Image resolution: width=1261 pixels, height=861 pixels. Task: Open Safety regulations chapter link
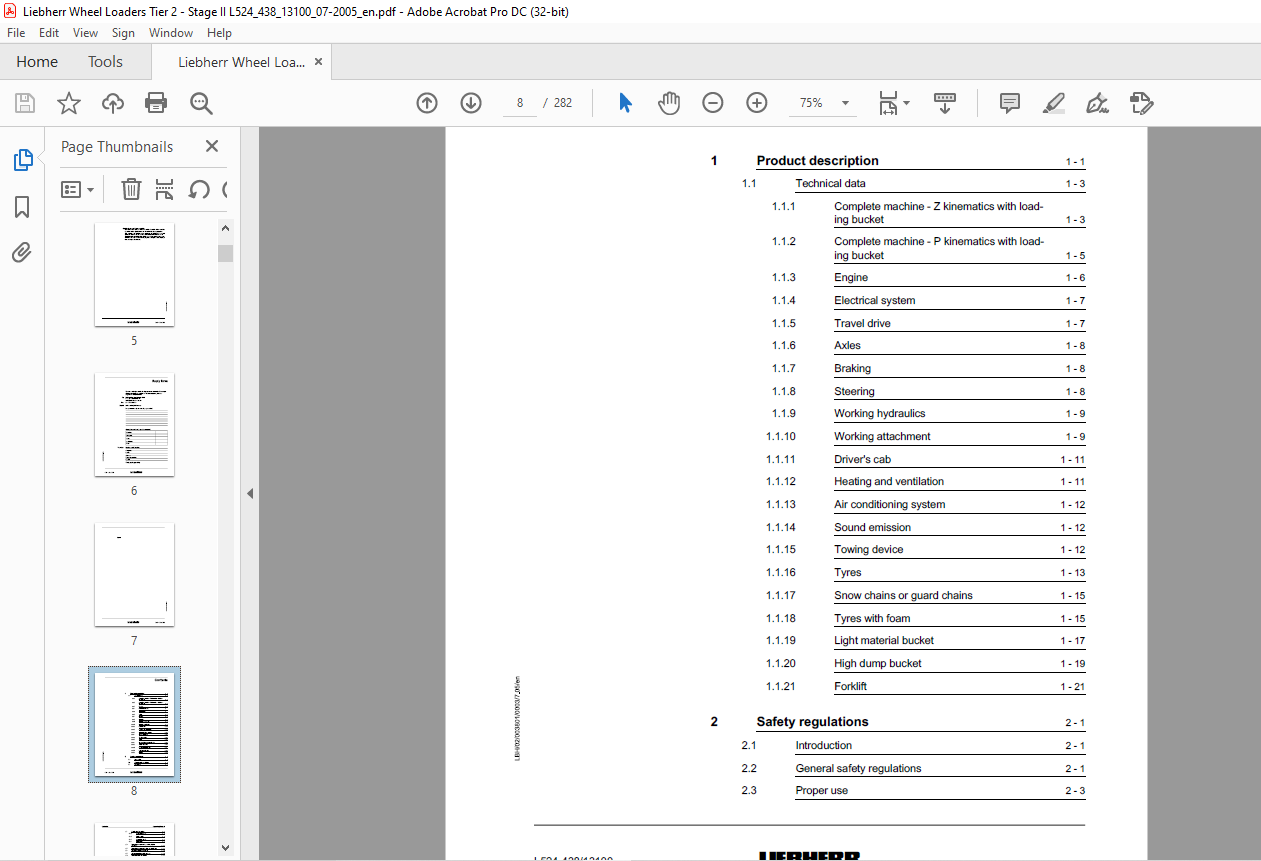(x=813, y=722)
